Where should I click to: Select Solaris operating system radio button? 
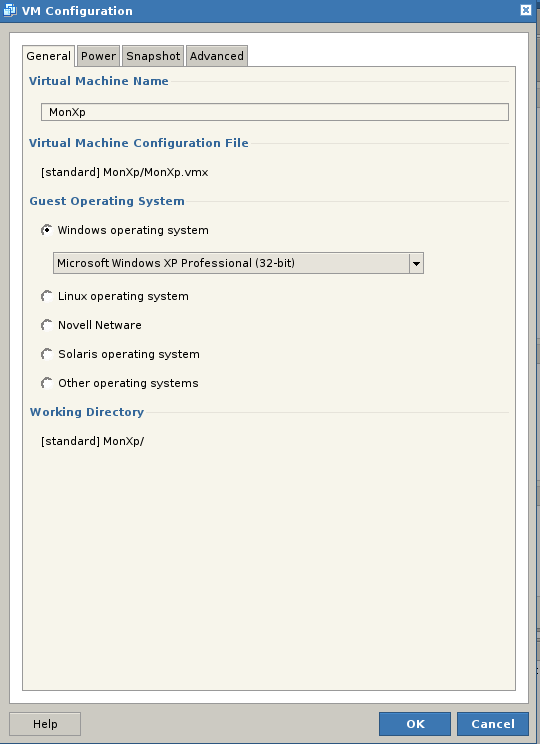(x=47, y=354)
